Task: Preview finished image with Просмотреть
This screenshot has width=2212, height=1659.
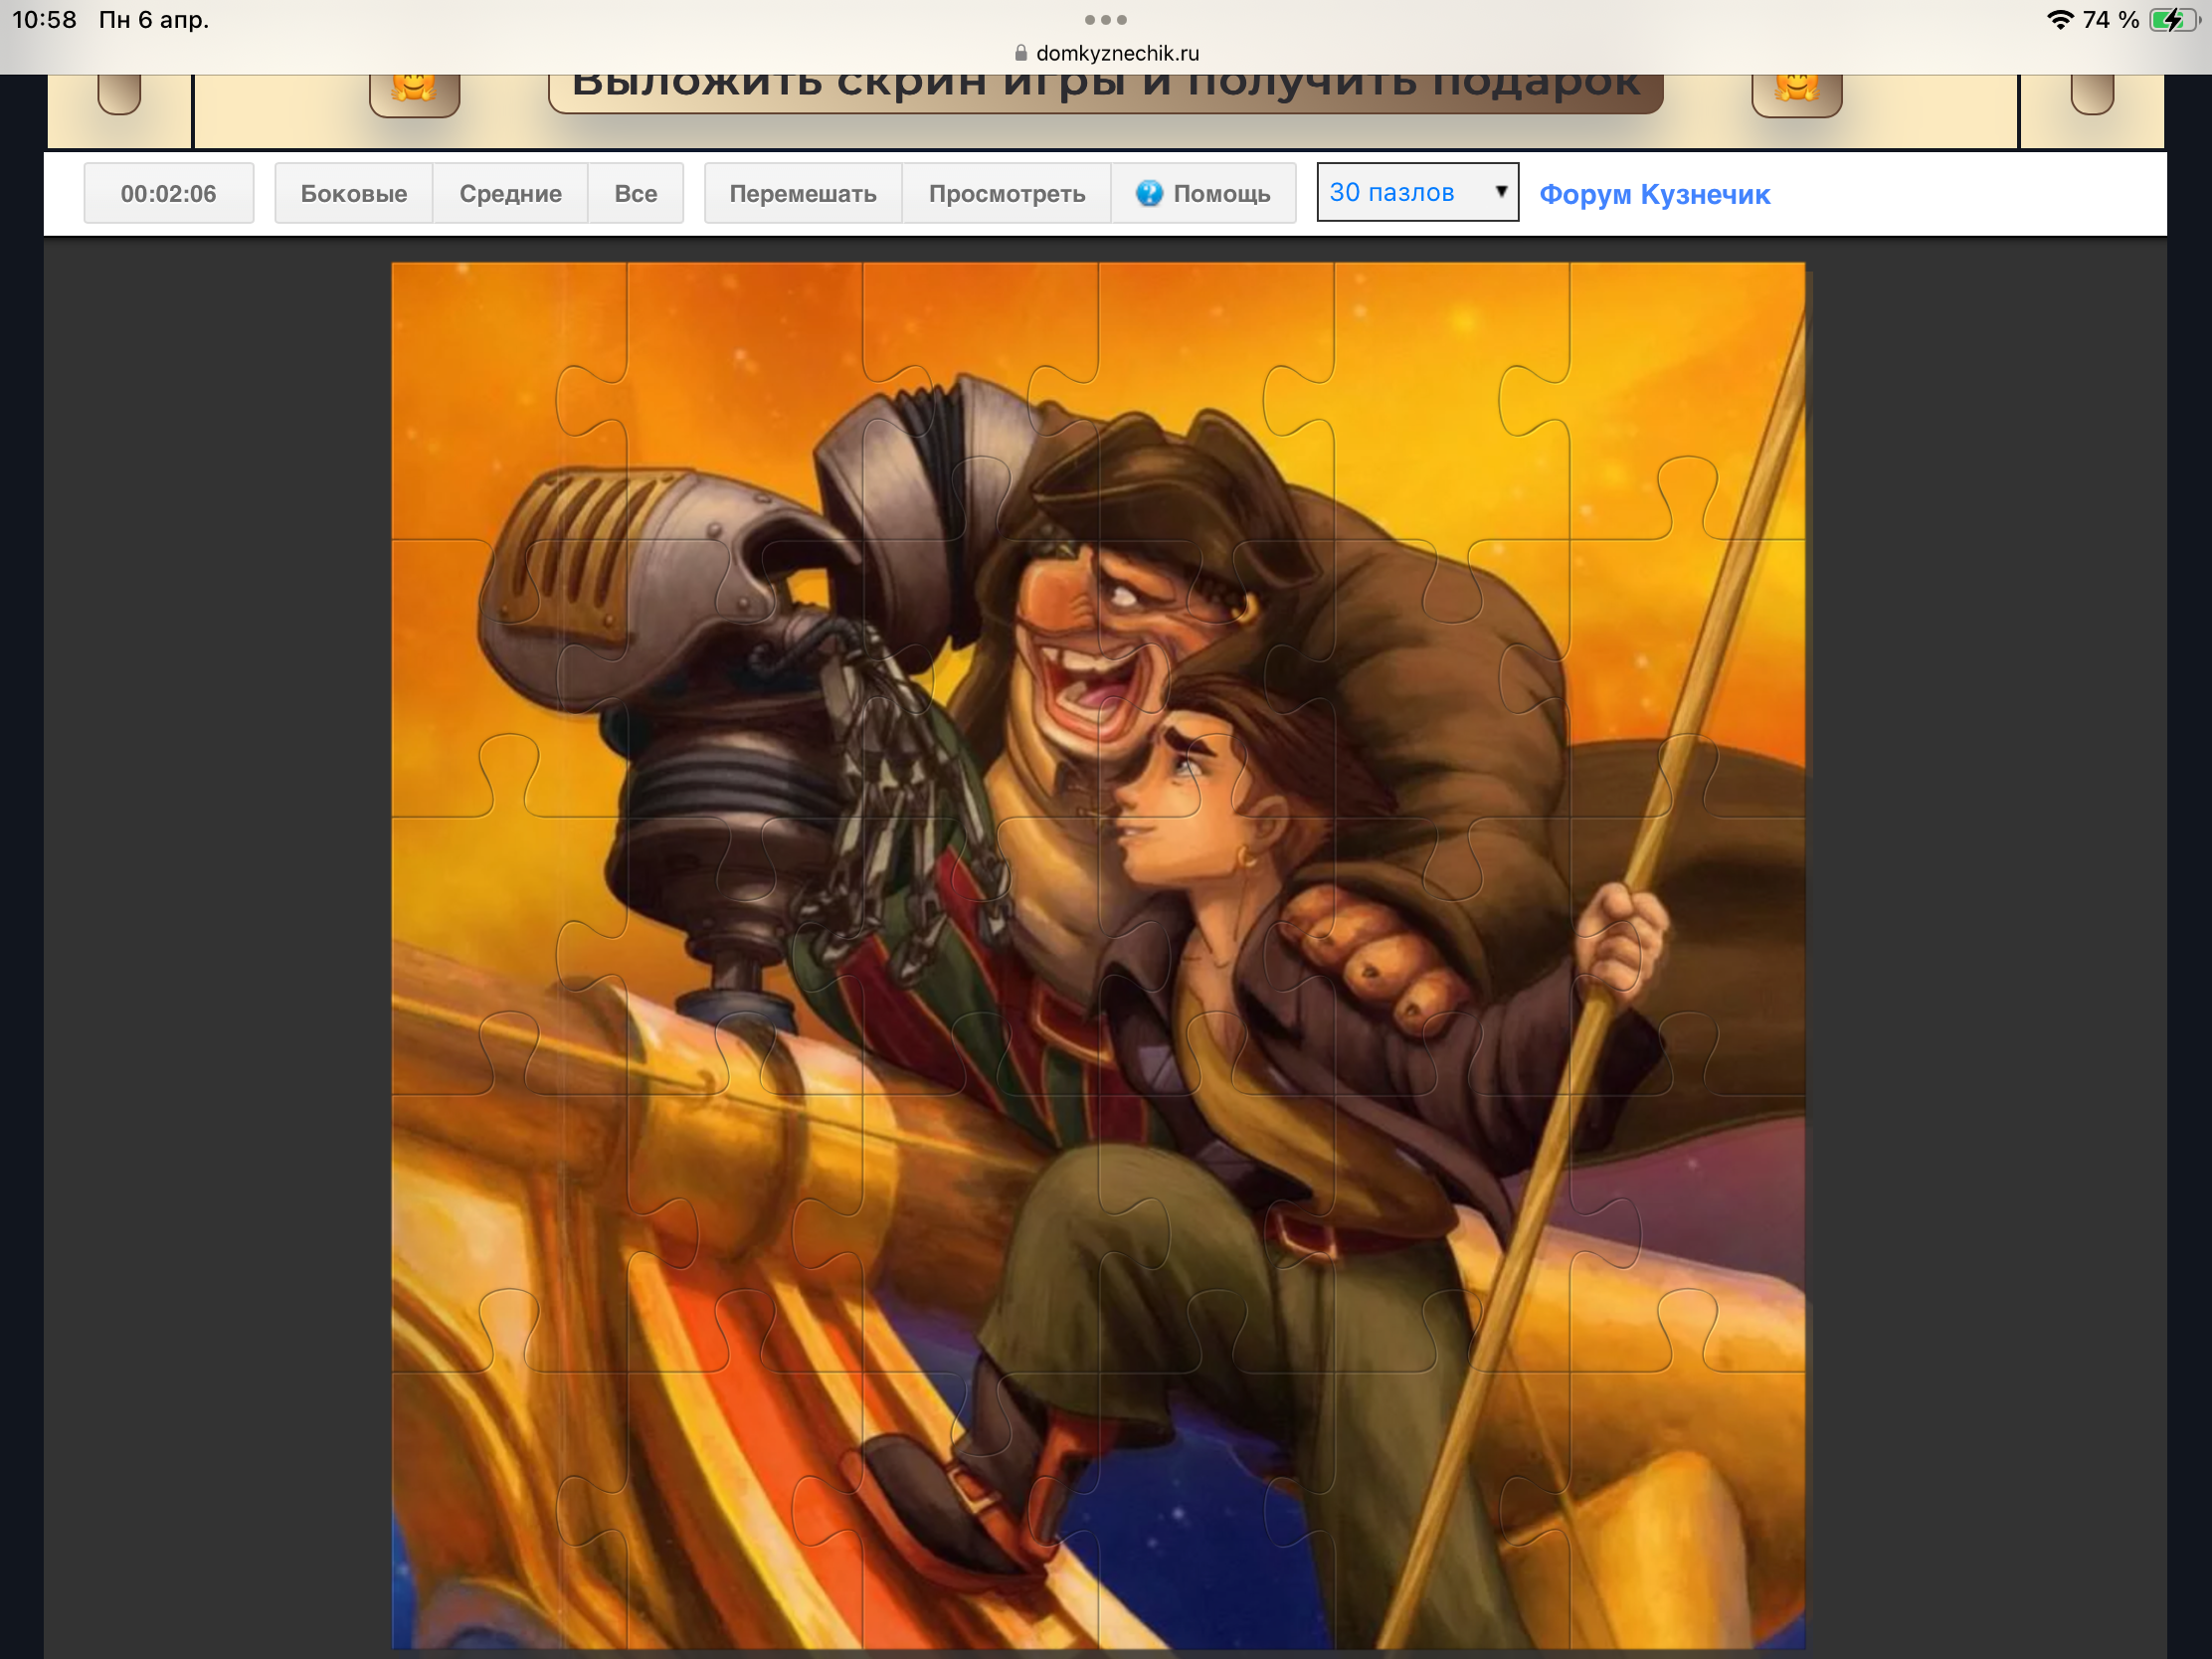Action: (1006, 193)
